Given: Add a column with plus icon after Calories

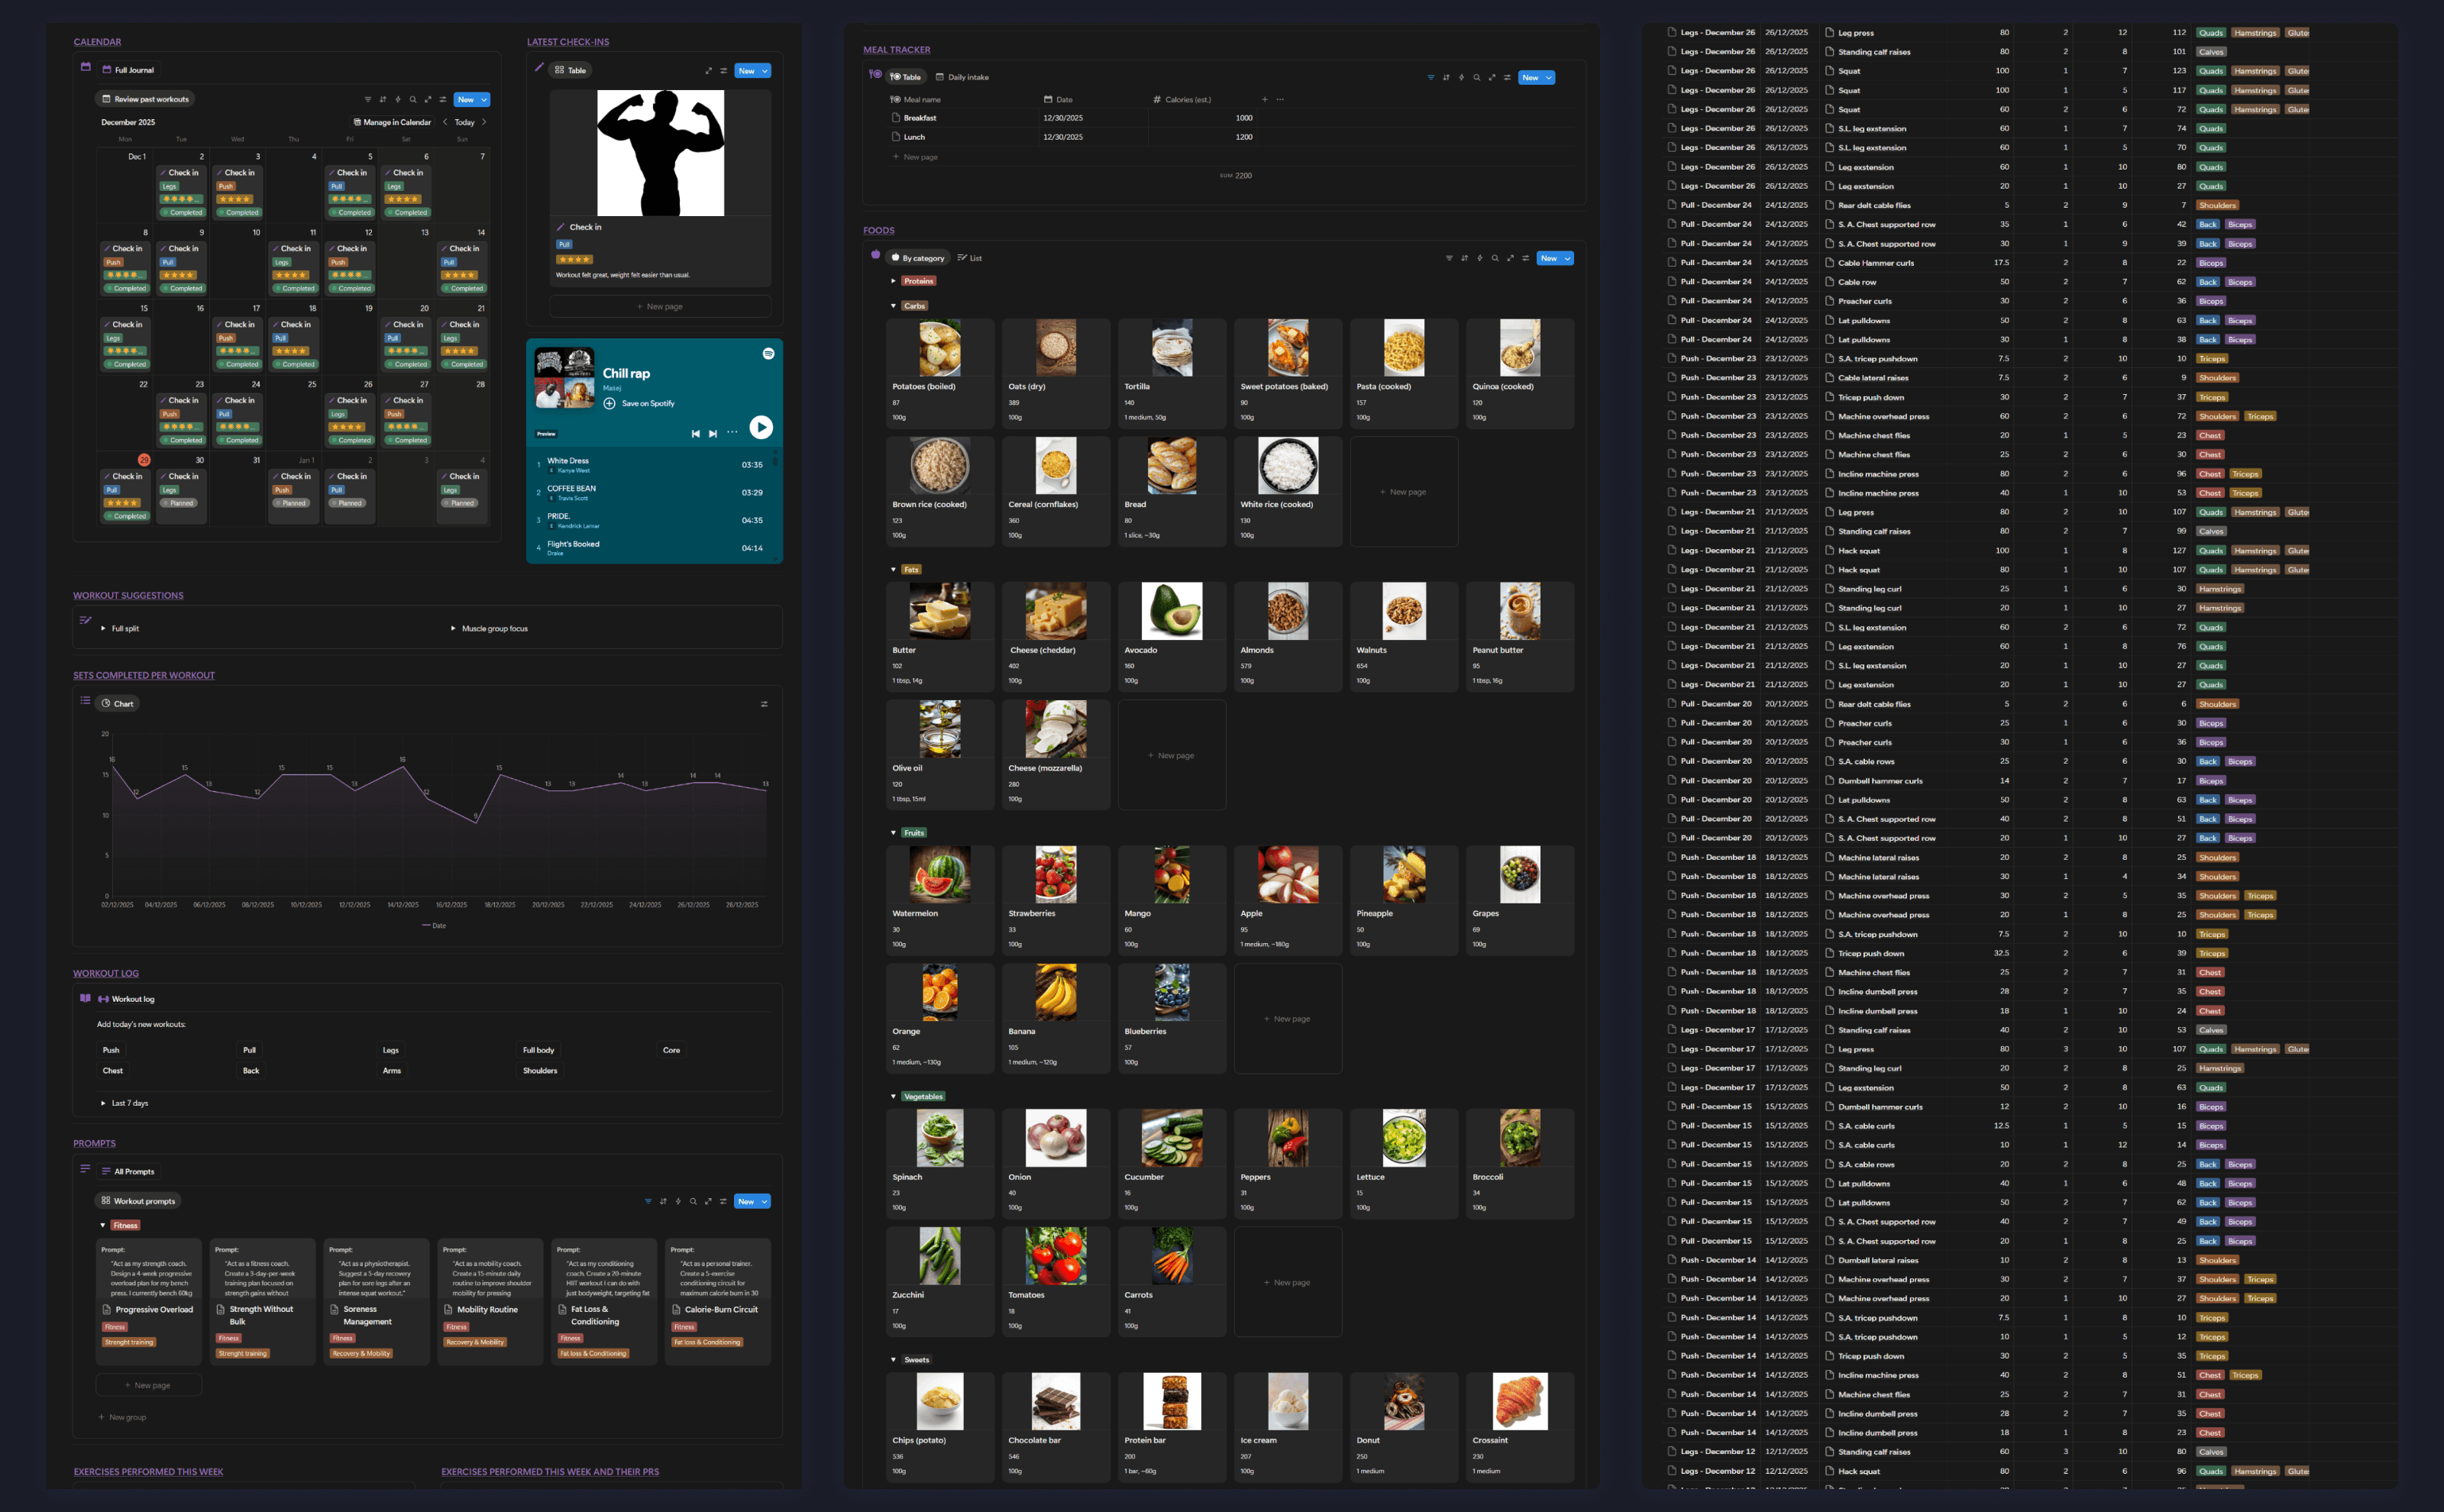Looking at the screenshot, I should (x=1264, y=100).
